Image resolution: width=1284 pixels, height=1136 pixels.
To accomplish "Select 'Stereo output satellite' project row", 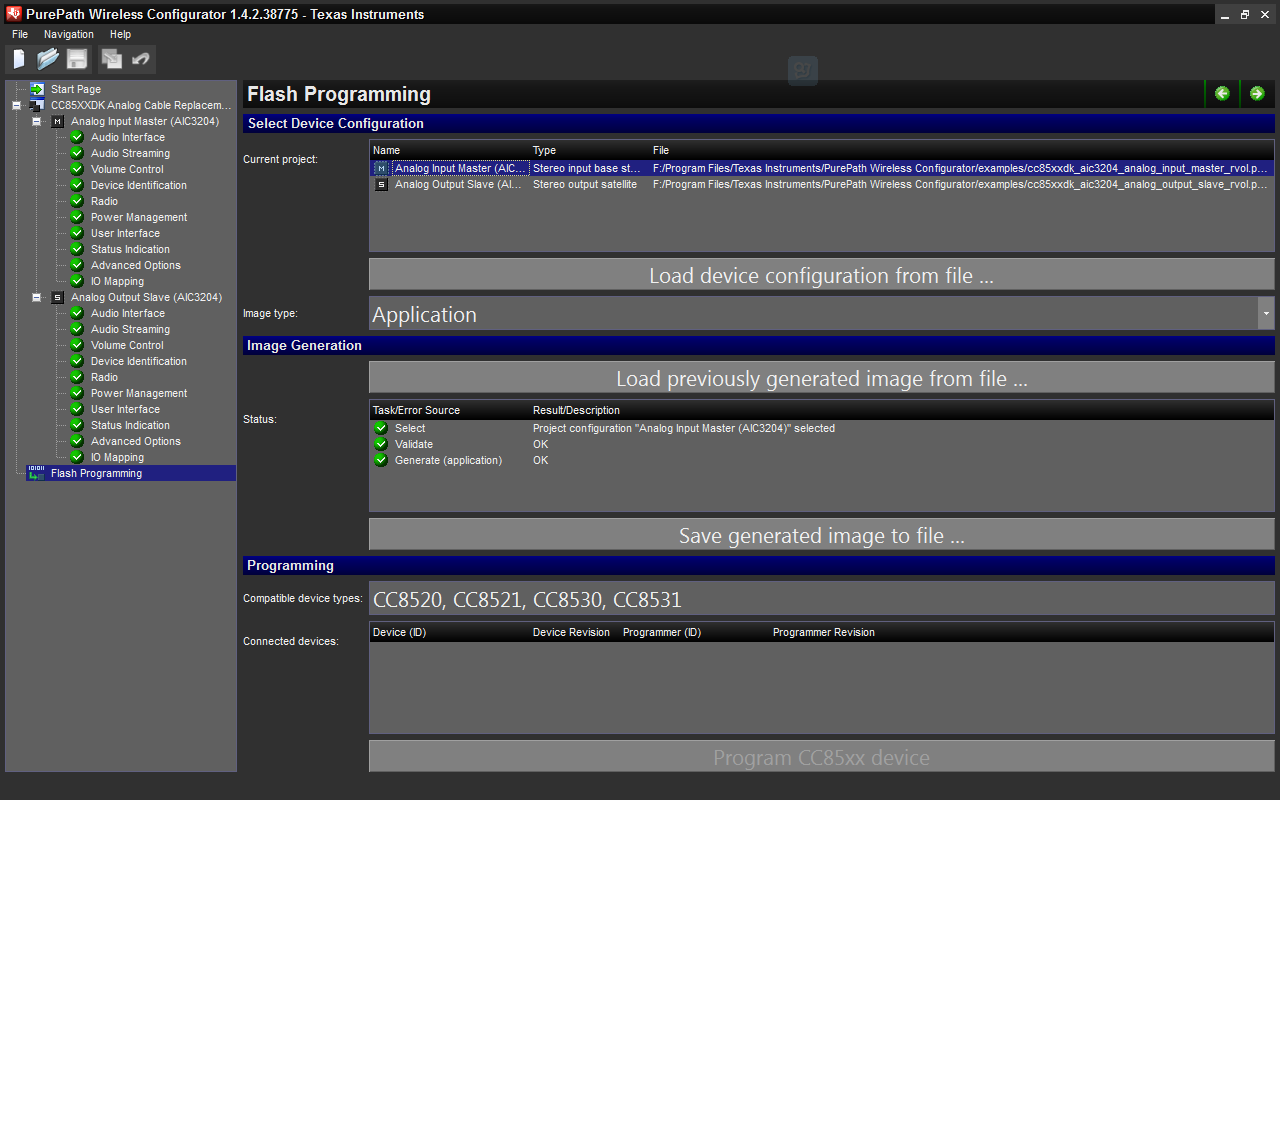I will tap(821, 184).
